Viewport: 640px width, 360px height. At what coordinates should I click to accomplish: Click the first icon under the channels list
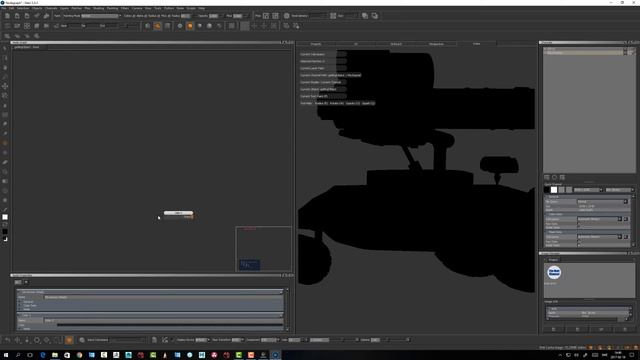coord(547,177)
